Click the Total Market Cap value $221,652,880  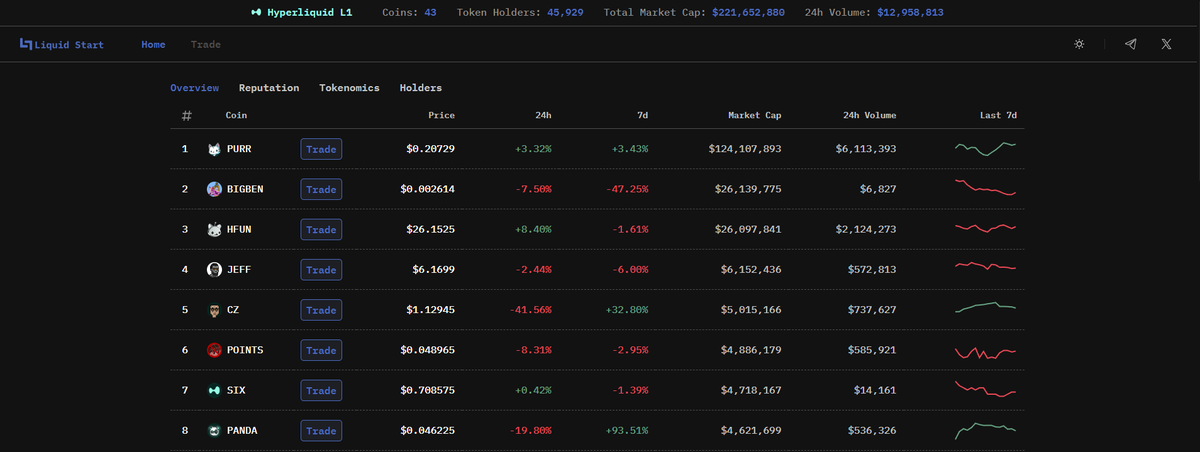[748, 13]
